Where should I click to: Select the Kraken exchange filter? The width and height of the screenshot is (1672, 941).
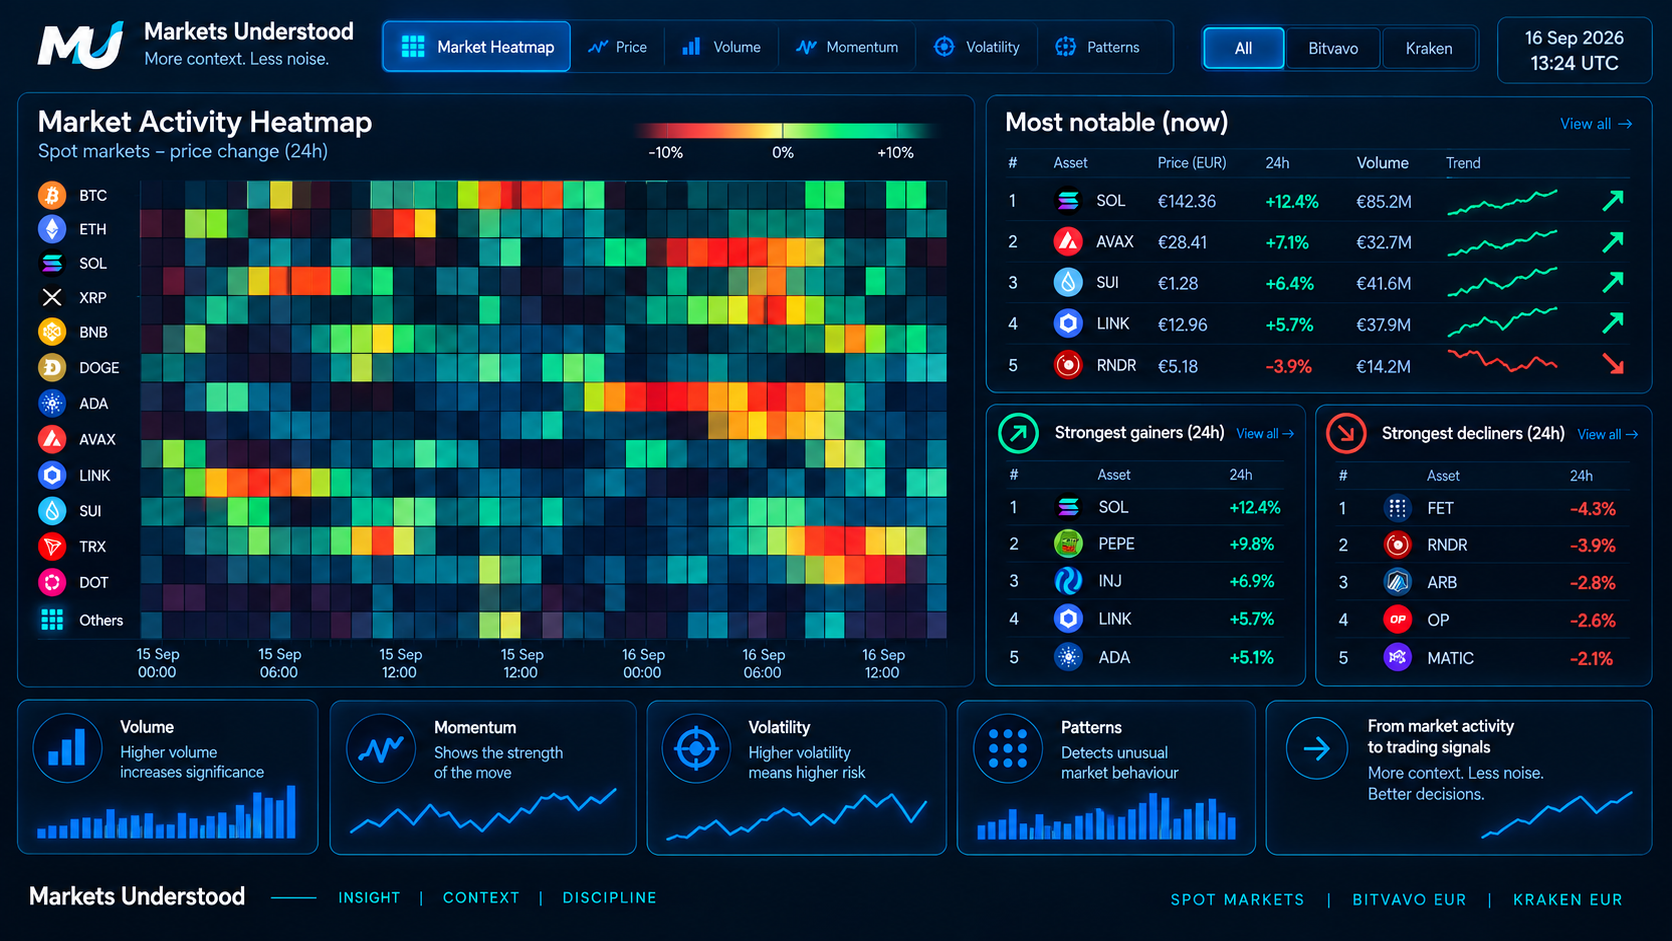(1429, 48)
